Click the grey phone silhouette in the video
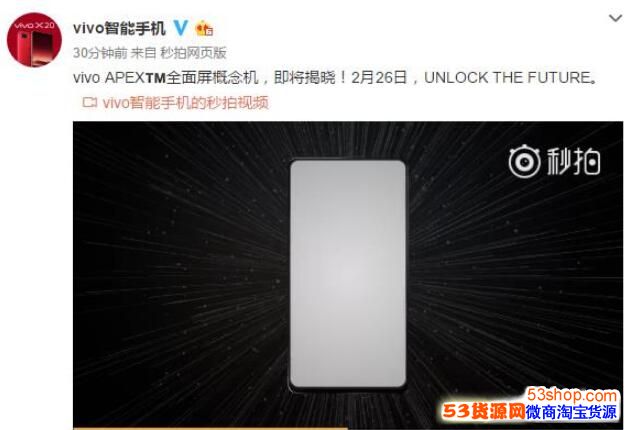The width and height of the screenshot is (626, 430). 348,274
